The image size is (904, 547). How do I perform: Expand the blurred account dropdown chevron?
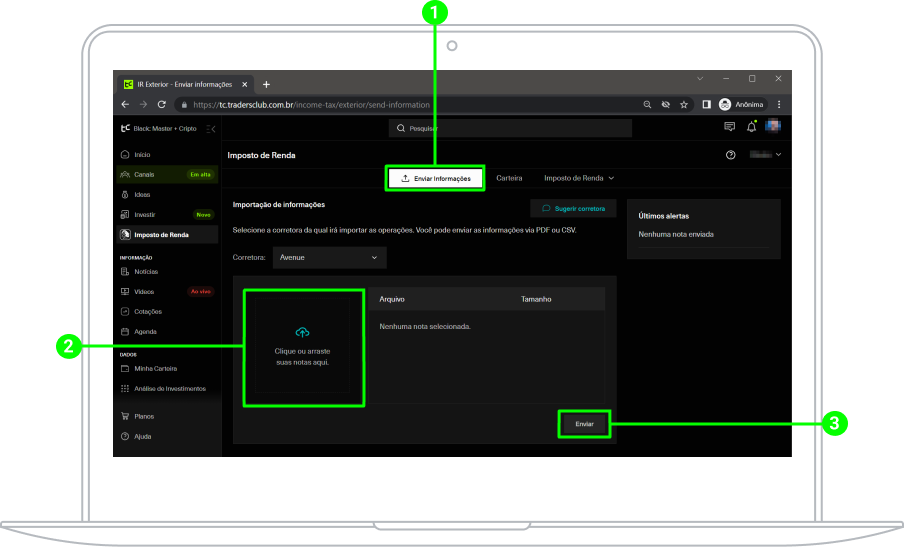click(x=778, y=154)
